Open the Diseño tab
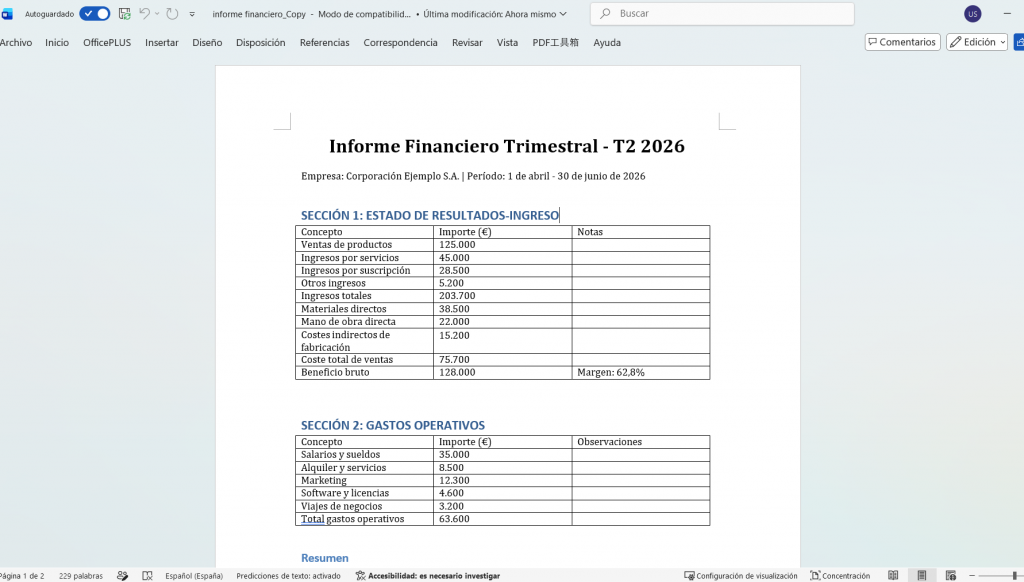 (x=207, y=42)
